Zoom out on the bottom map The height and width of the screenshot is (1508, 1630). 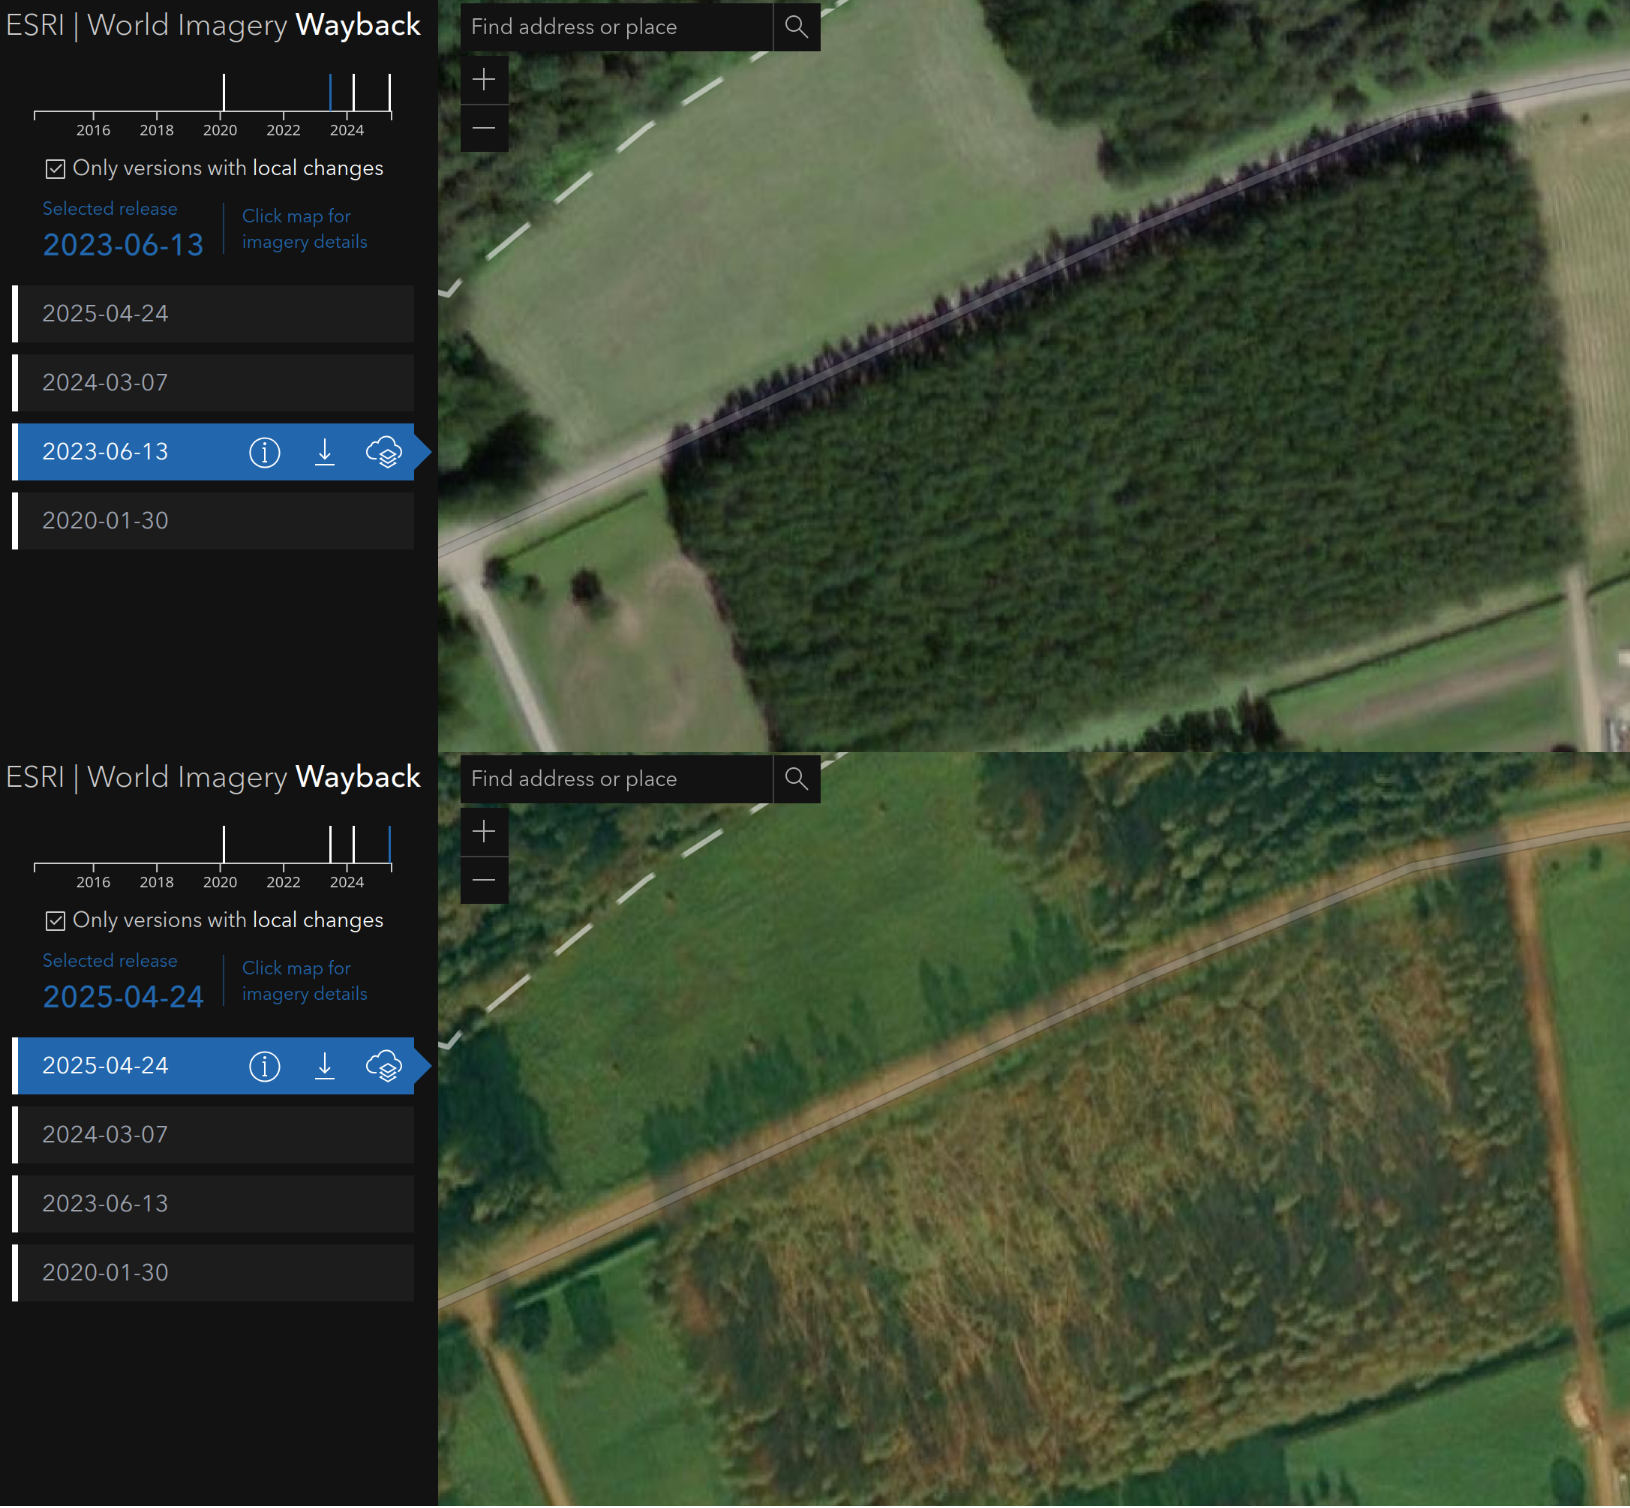pos(484,880)
